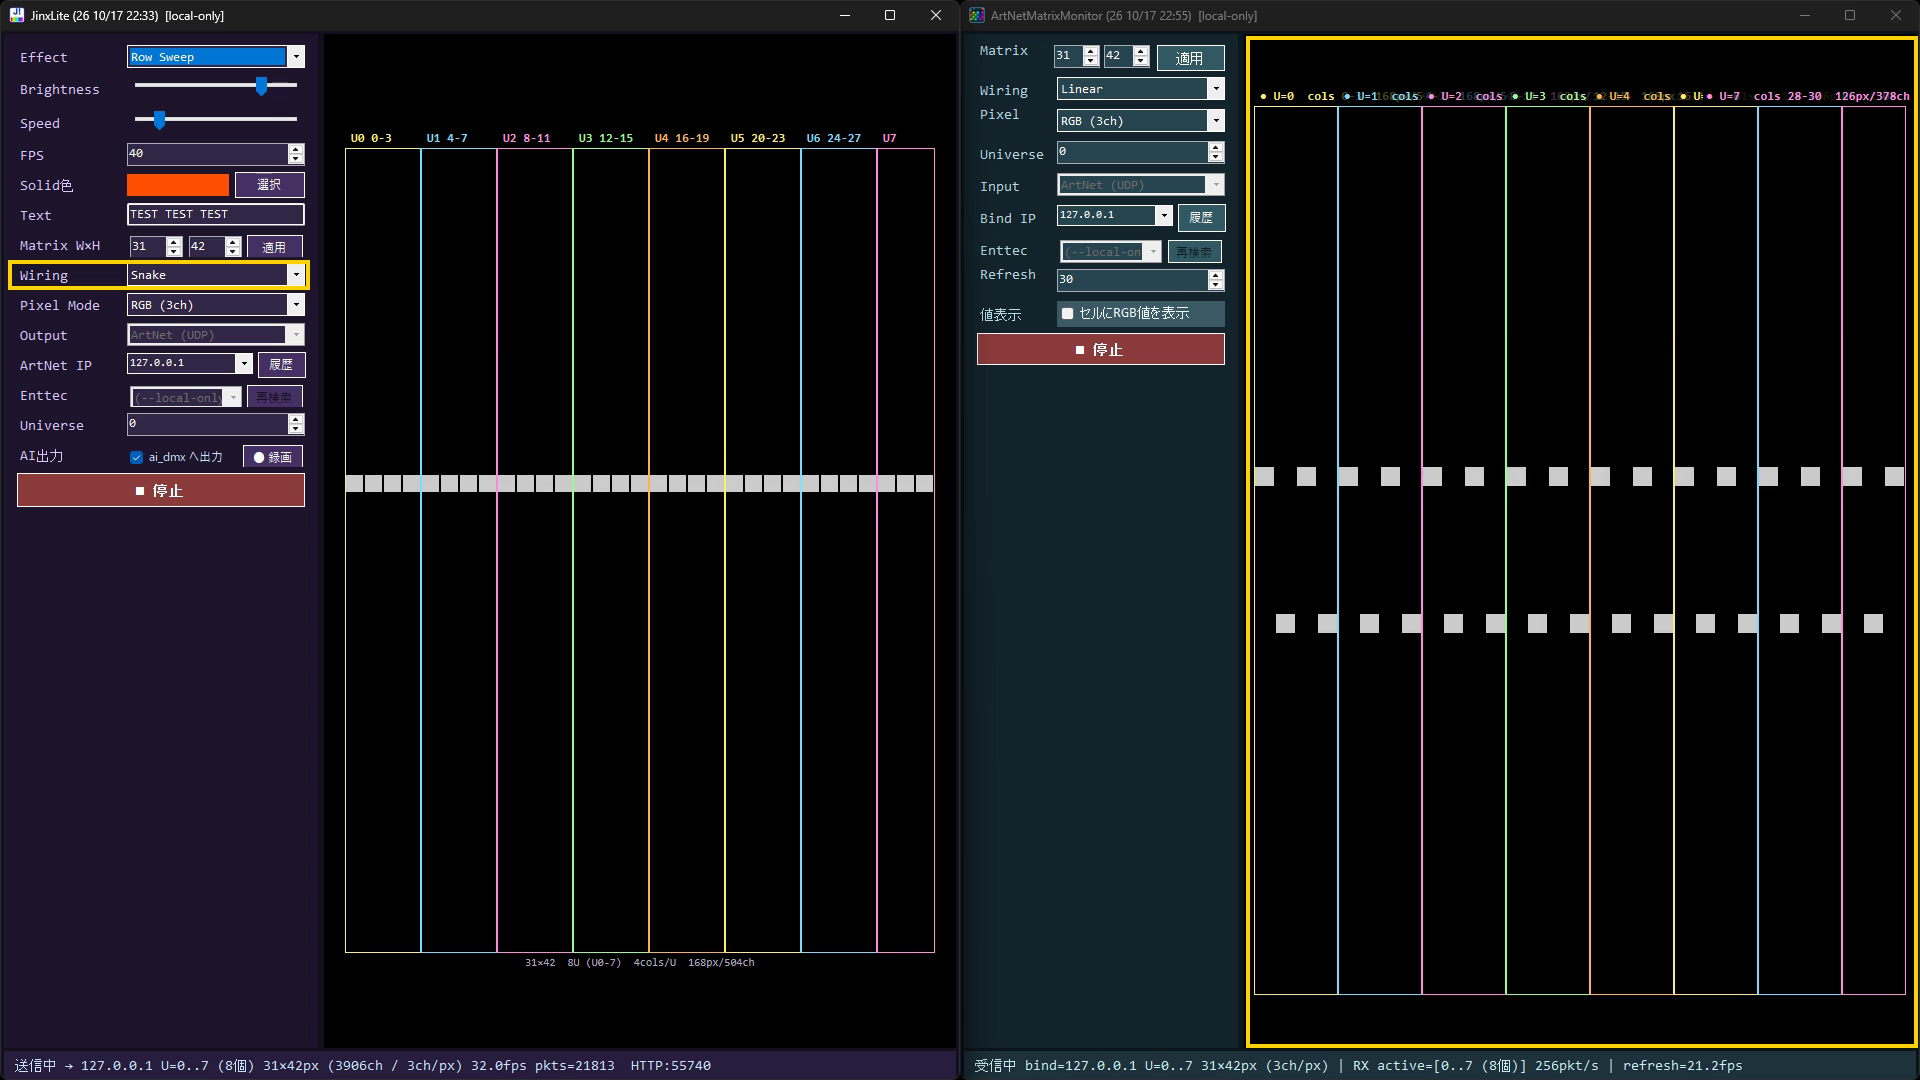Click the HTTP:55740 status bar text
Image resolution: width=1920 pixels, height=1080 pixels.
(x=671, y=1066)
